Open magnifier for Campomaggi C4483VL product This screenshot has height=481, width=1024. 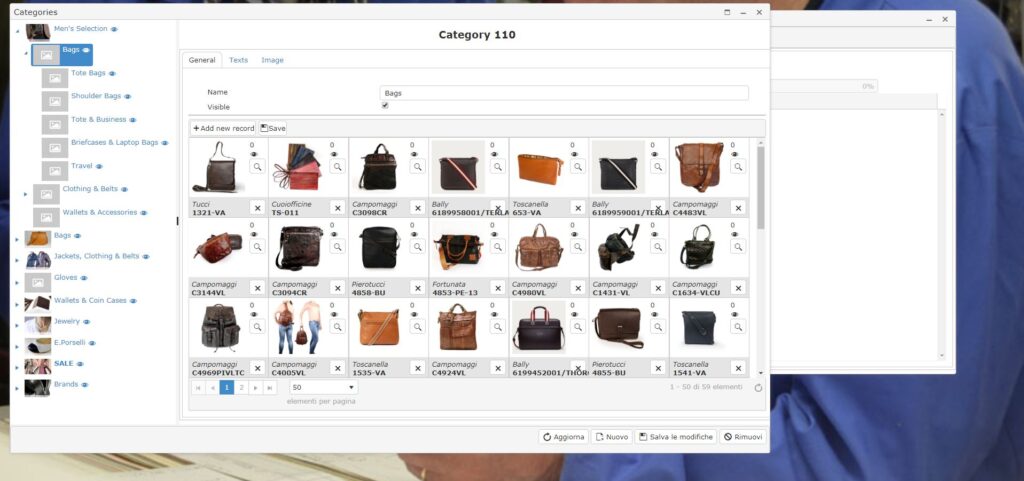pyautogui.click(x=739, y=167)
